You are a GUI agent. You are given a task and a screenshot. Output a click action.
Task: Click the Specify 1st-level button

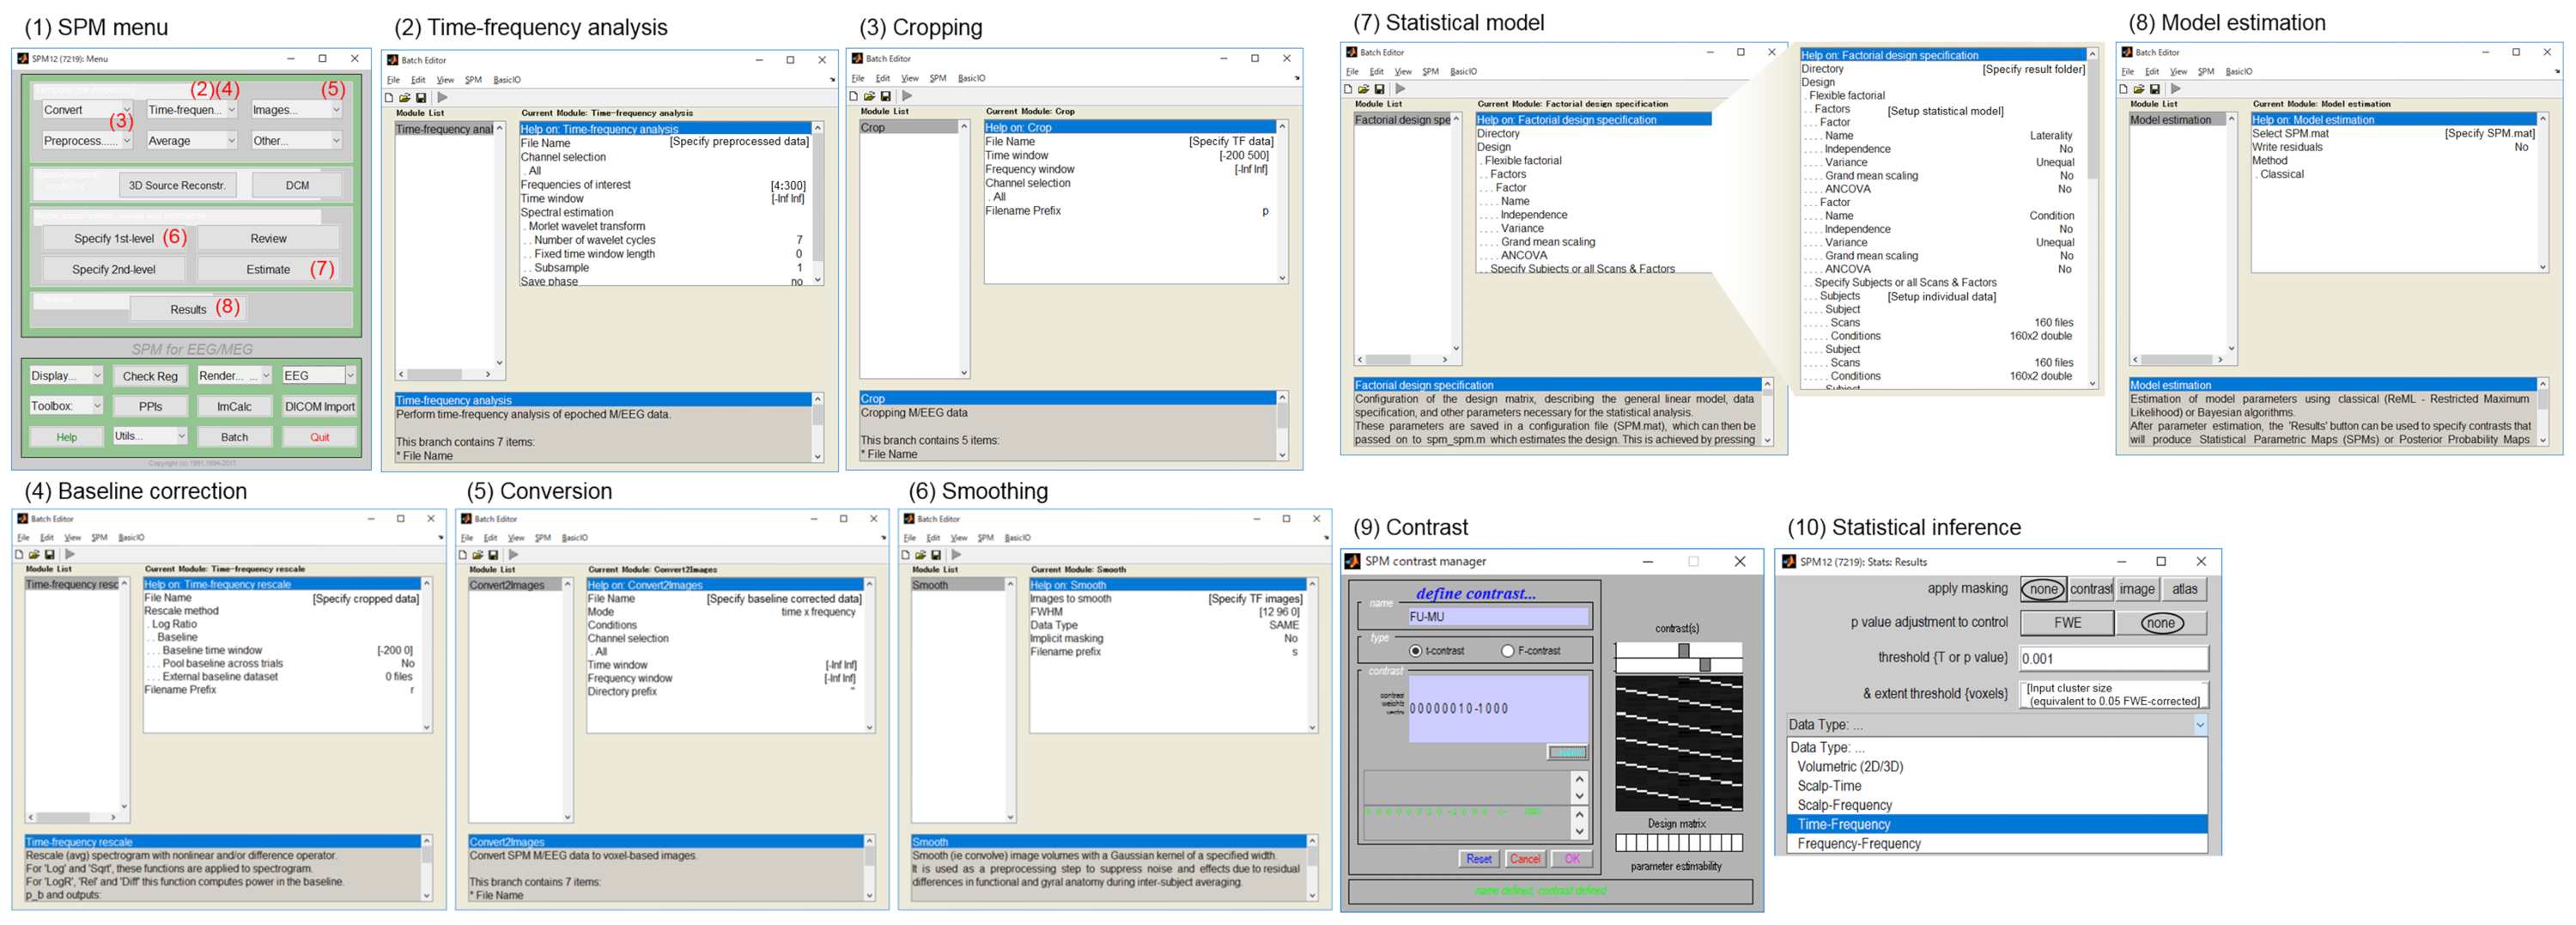click(114, 239)
